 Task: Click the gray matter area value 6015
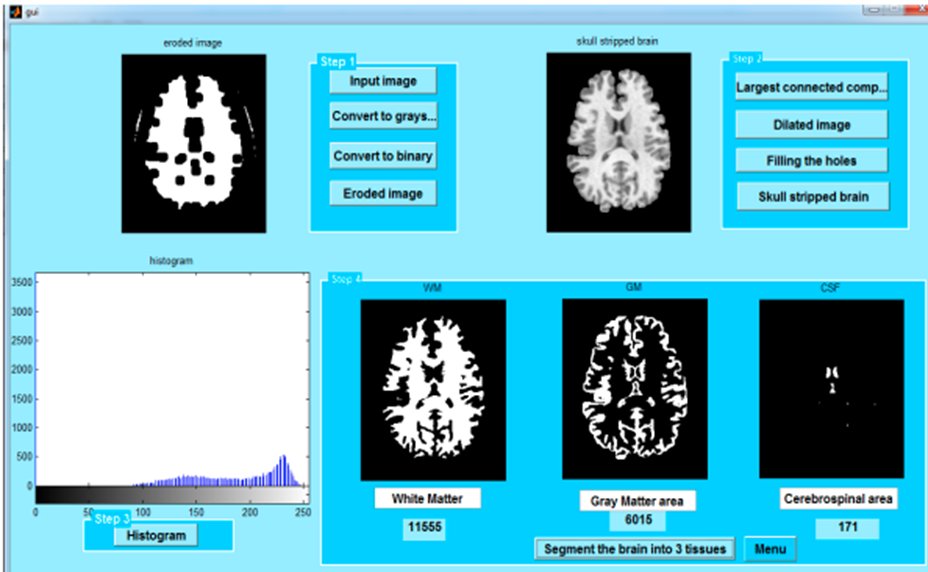coord(637,521)
